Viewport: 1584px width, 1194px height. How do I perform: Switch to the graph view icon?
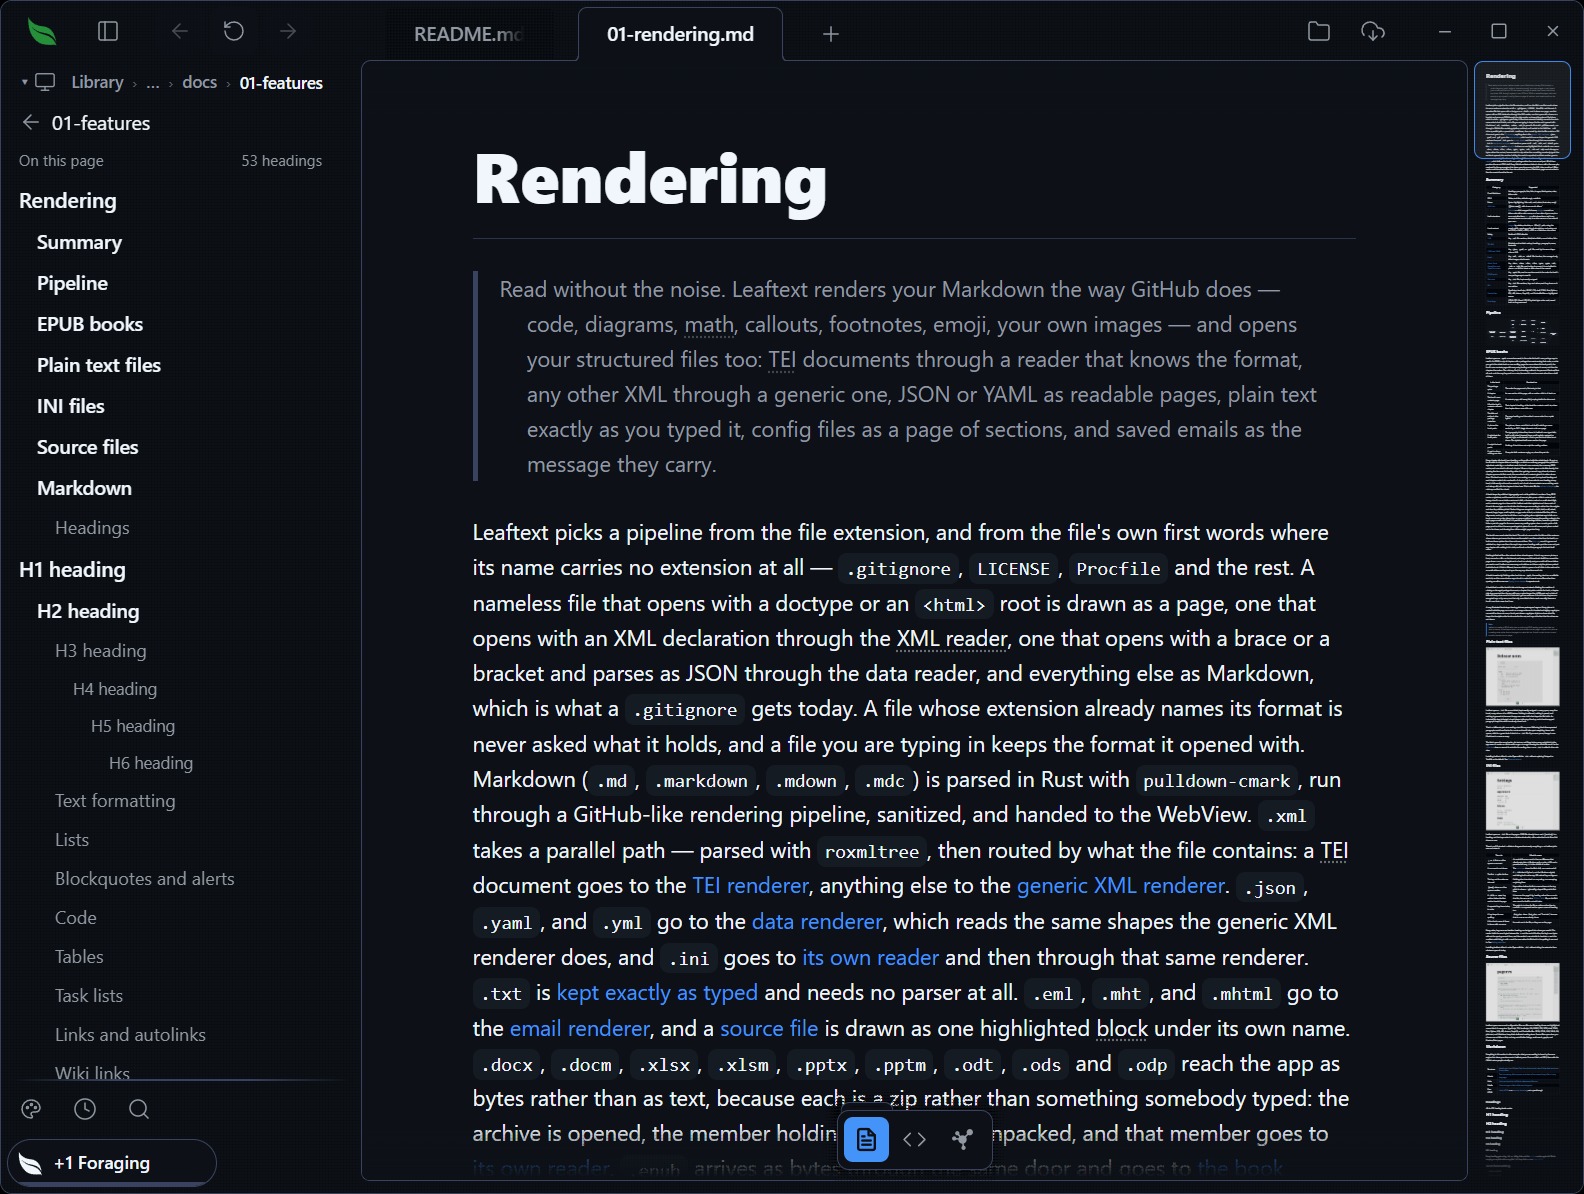pos(962,1139)
